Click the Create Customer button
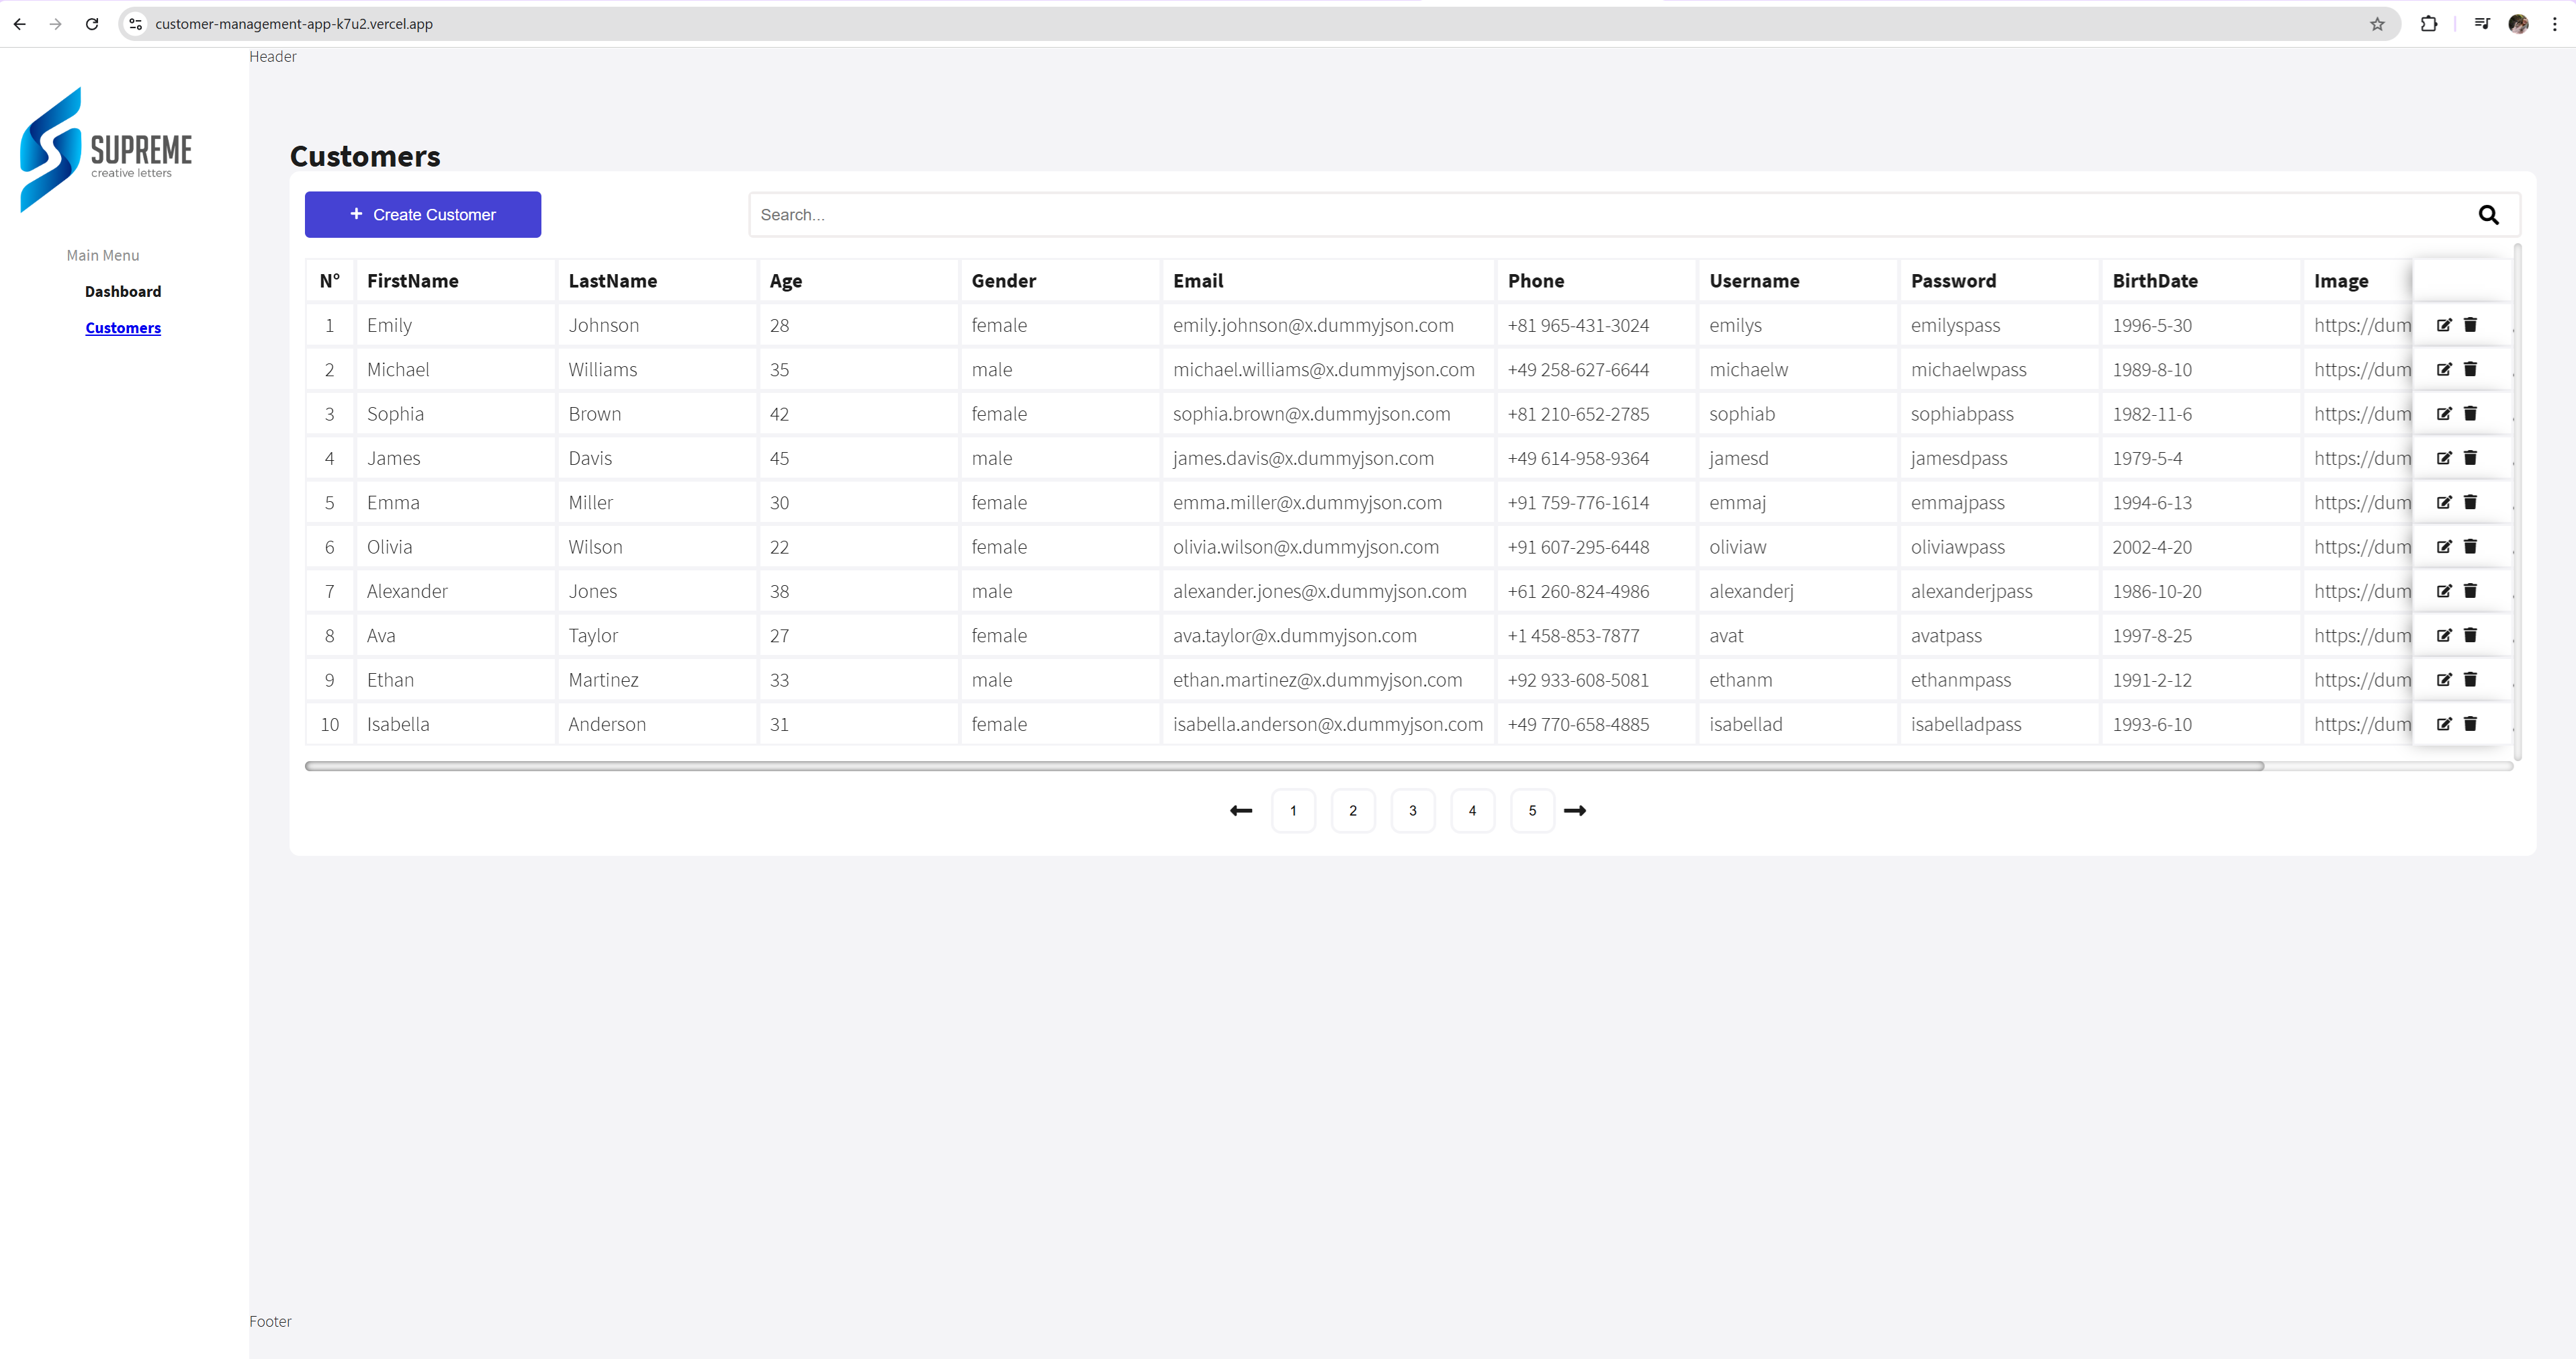Viewport: 2576px width, 1359px height. point(423,215)
